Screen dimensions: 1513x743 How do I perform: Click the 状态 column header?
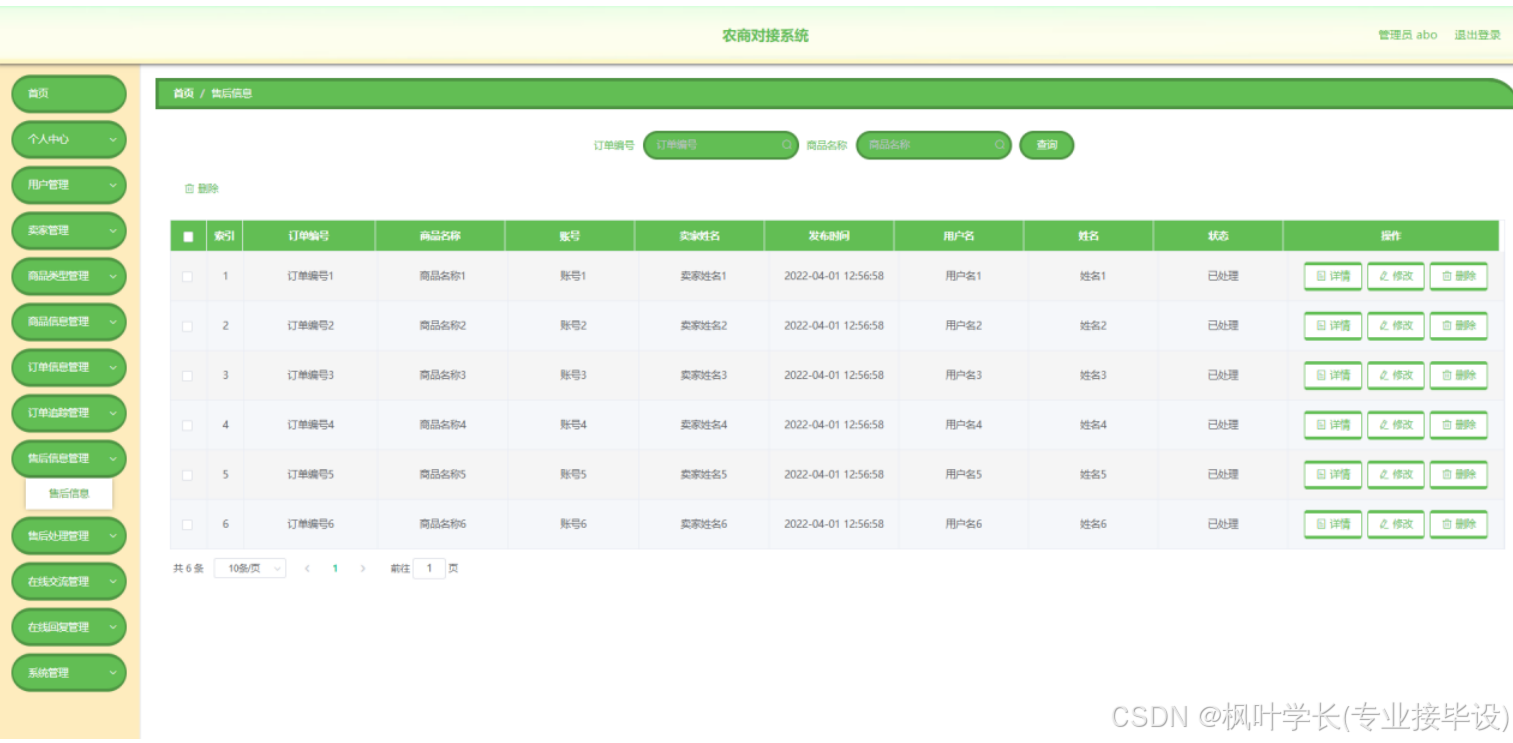tap(1218, 236)
